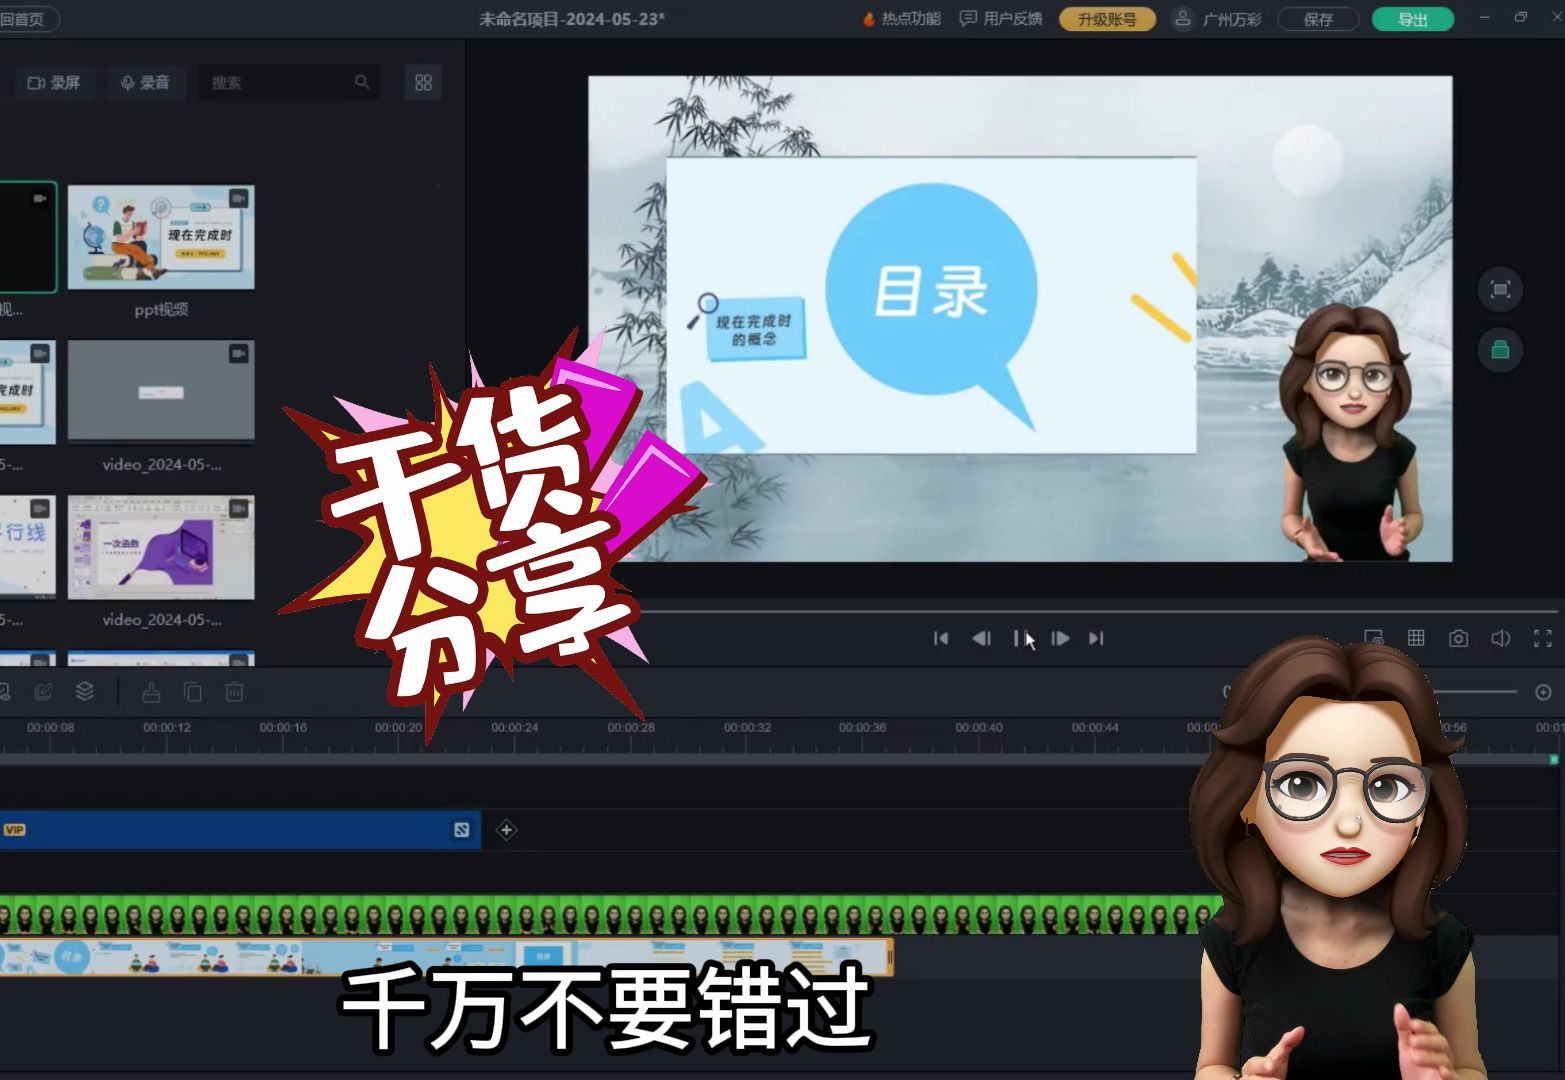Click the fit-to-canvas icon beside the preview

point(1500,290)
